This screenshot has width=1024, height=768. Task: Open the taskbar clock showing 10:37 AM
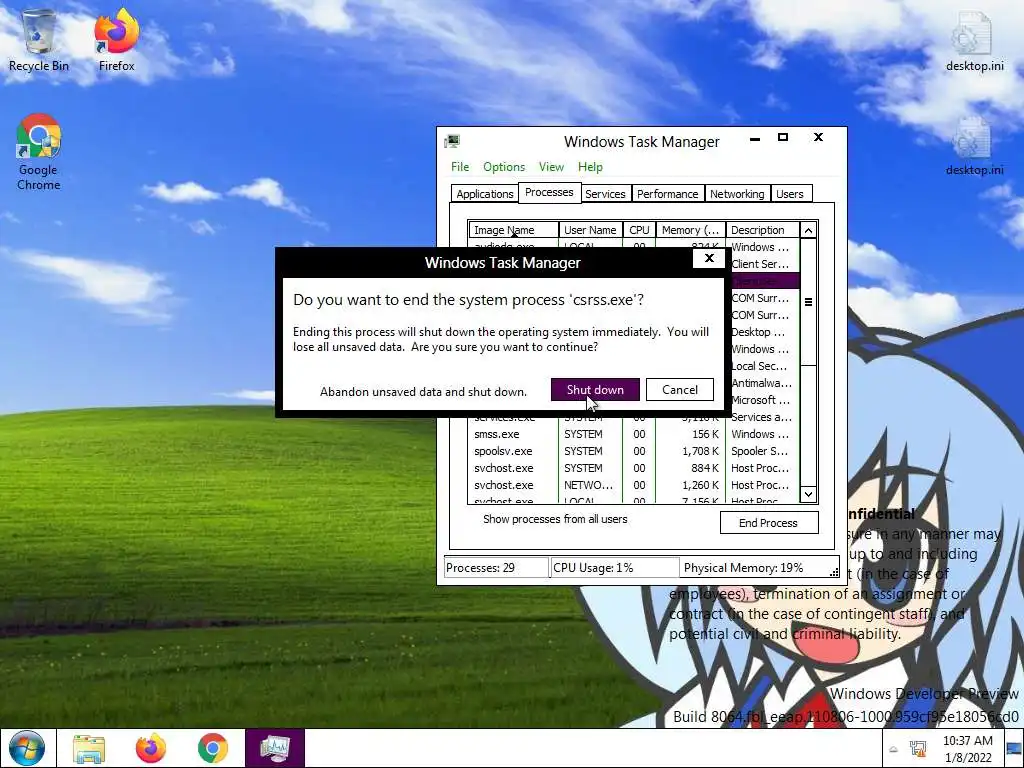point(968,748)
